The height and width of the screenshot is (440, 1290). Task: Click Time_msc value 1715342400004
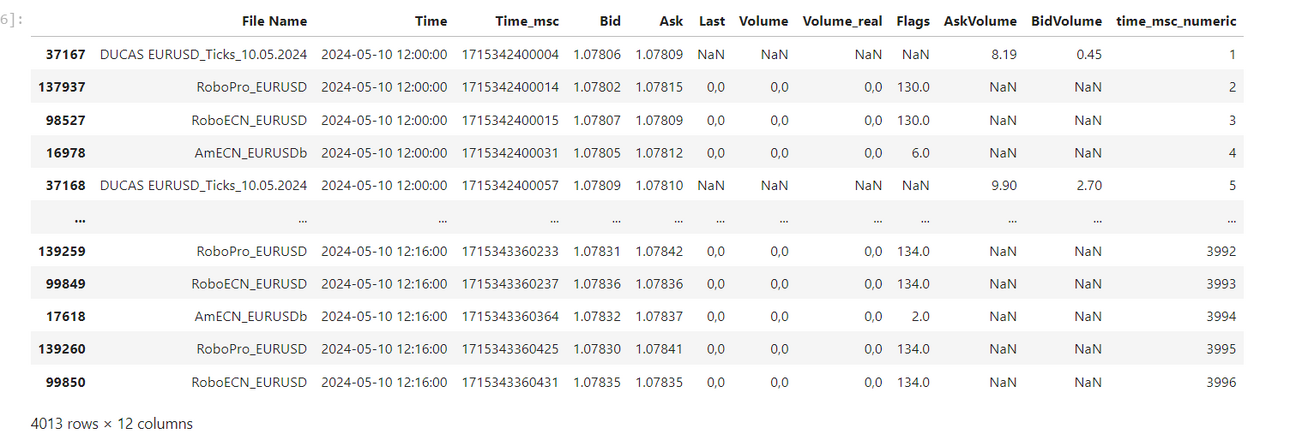point(511,55)
